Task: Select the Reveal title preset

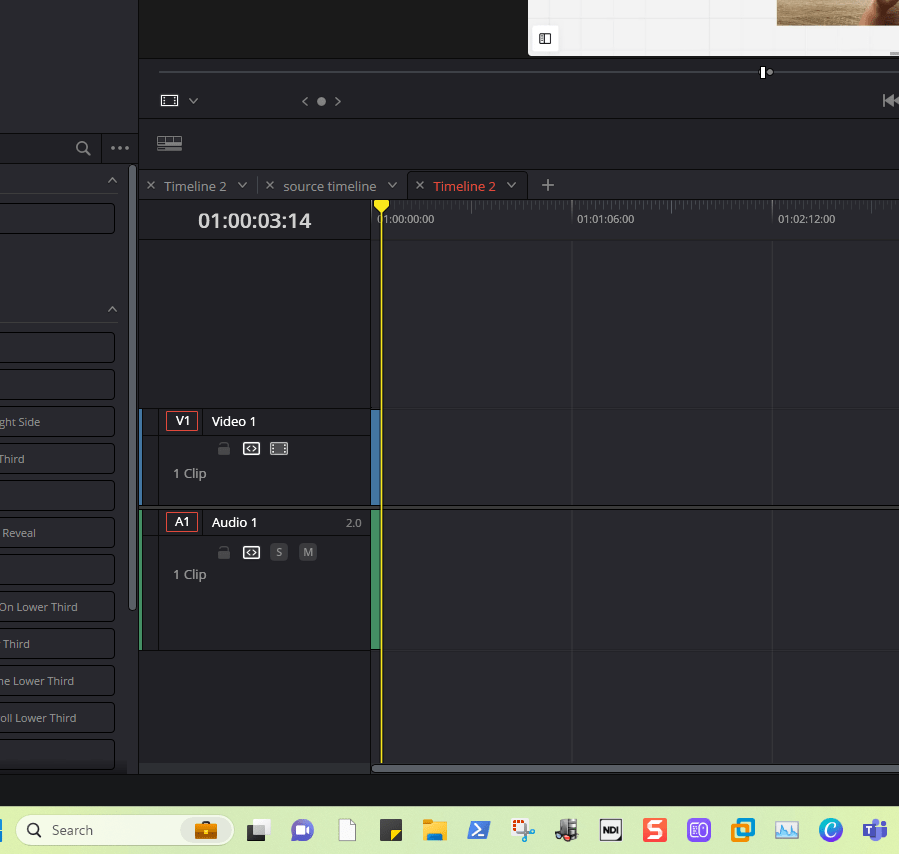Action: (x=56, y=533)
